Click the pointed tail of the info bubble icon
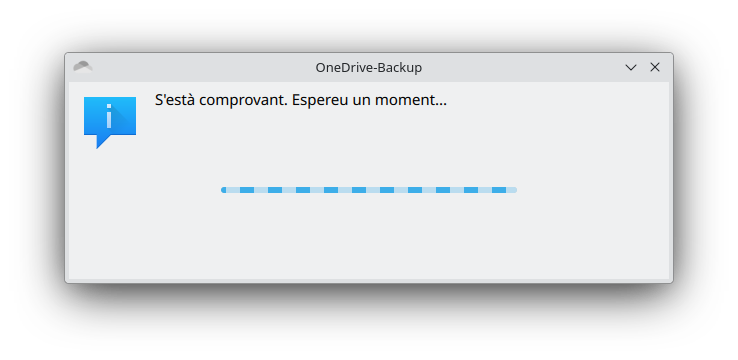Screen dimensions: 738x360 (x=100, y=142)
